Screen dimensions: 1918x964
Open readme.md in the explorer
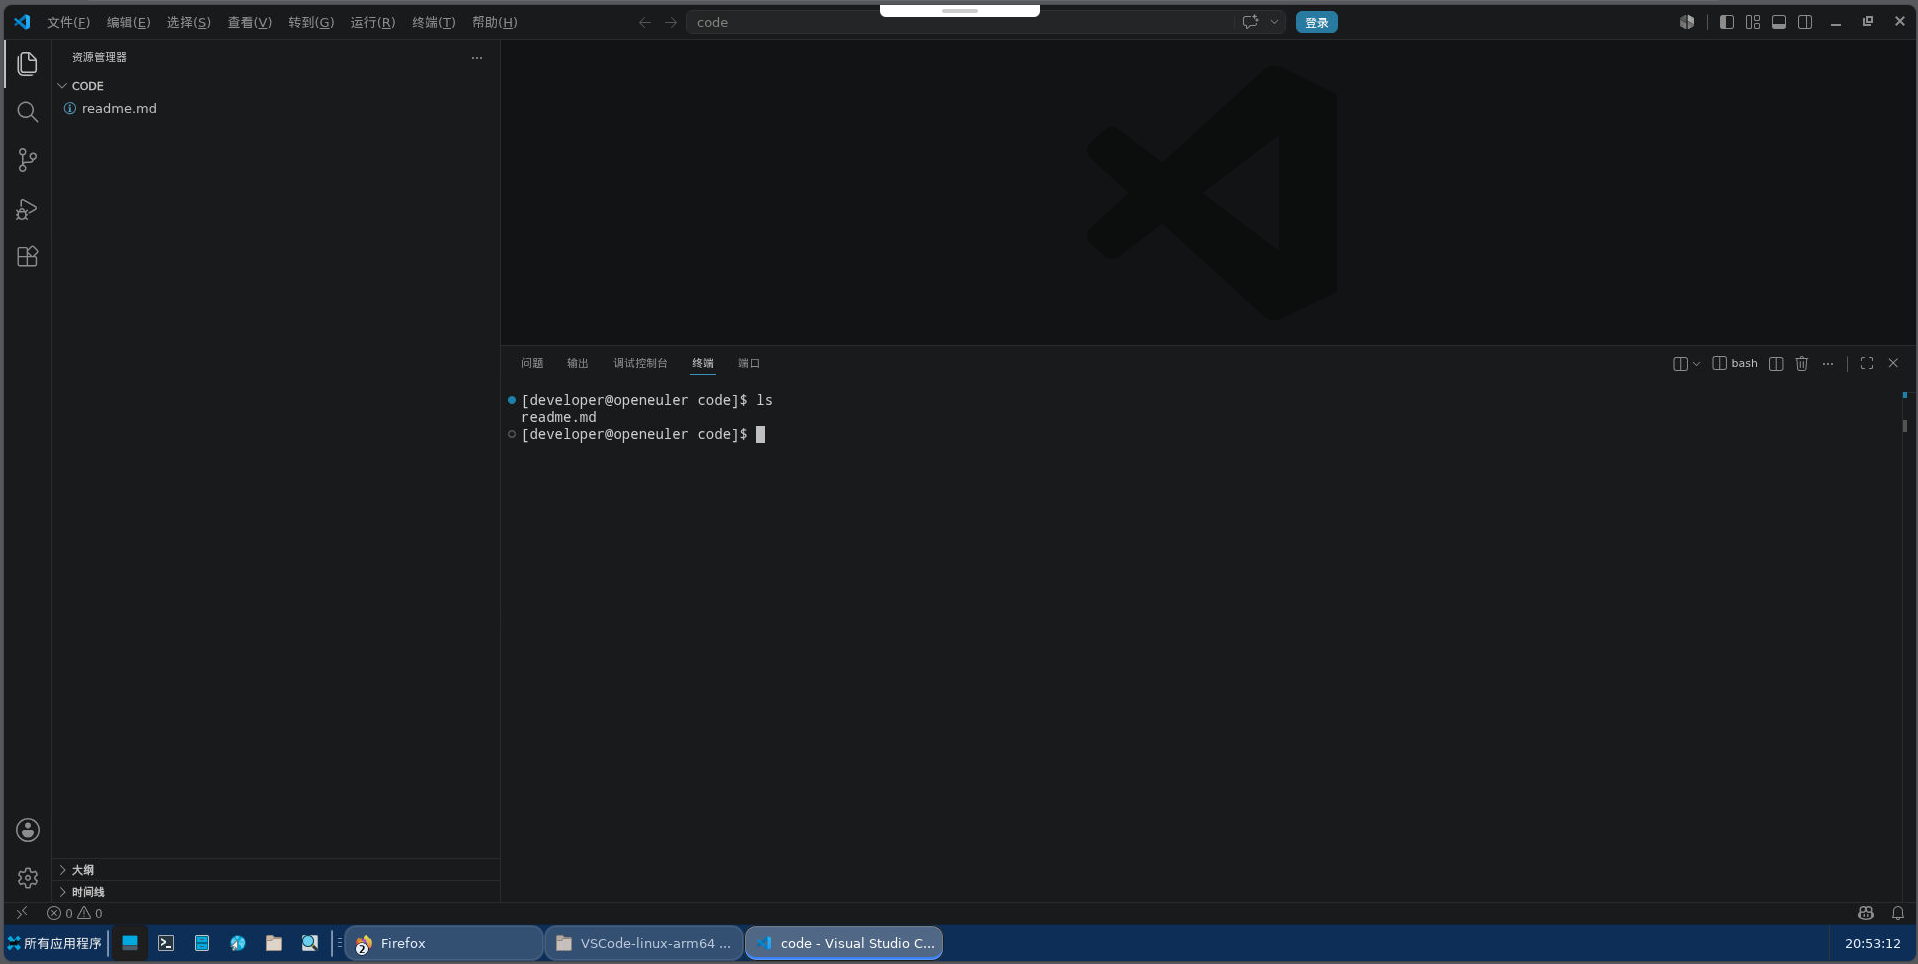(x=275, y=108)
